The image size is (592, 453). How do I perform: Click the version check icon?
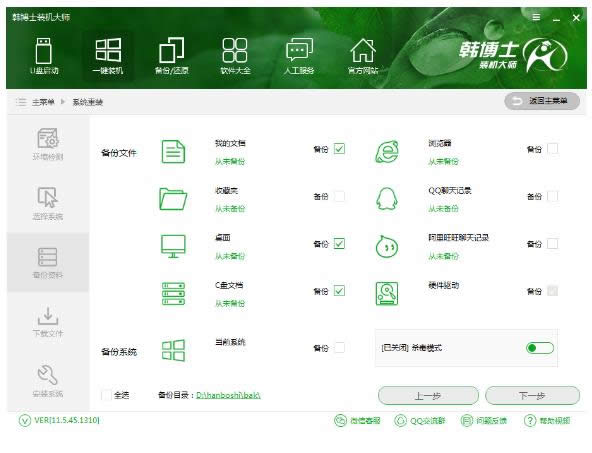click(25, 421)
